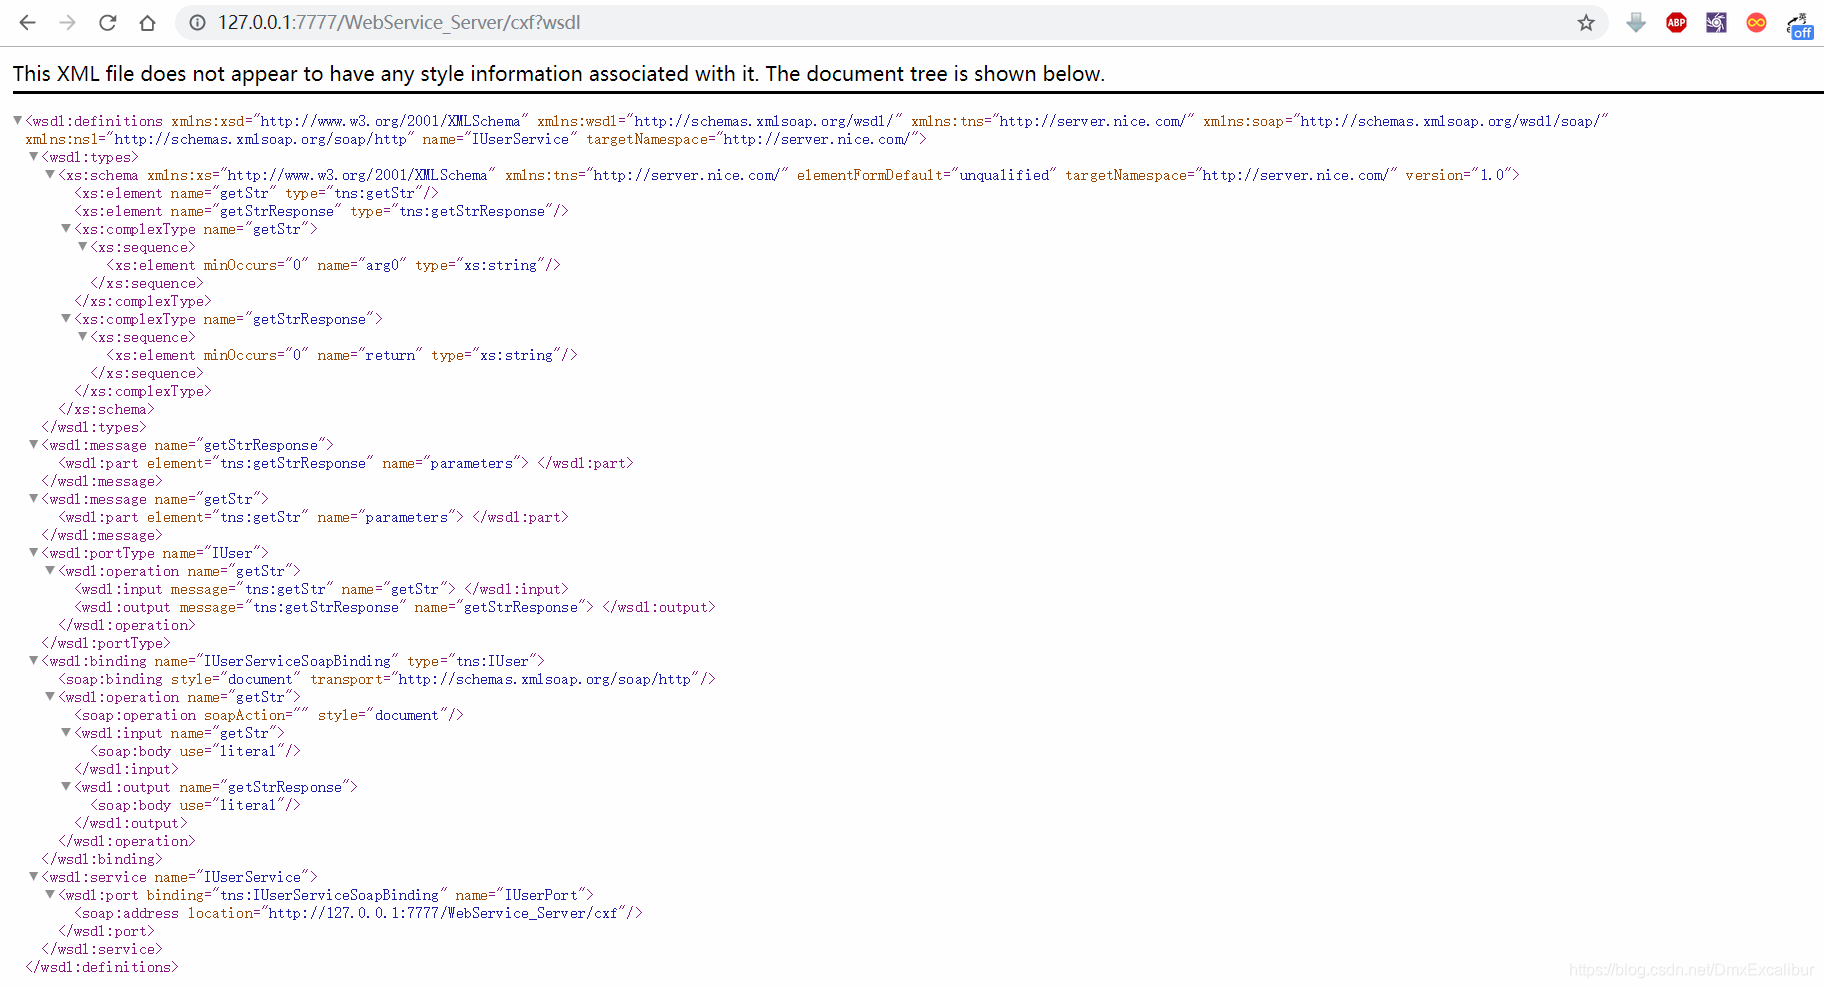Image resolution: width=1824 pixels, height=988 pixels.
Task: Click the closing /wsdl:binding tag
Action: coord(102,859)
